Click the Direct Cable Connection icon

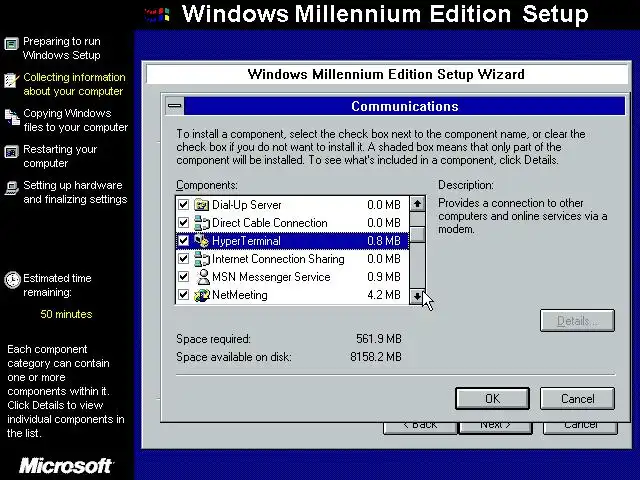click(202, 223)
